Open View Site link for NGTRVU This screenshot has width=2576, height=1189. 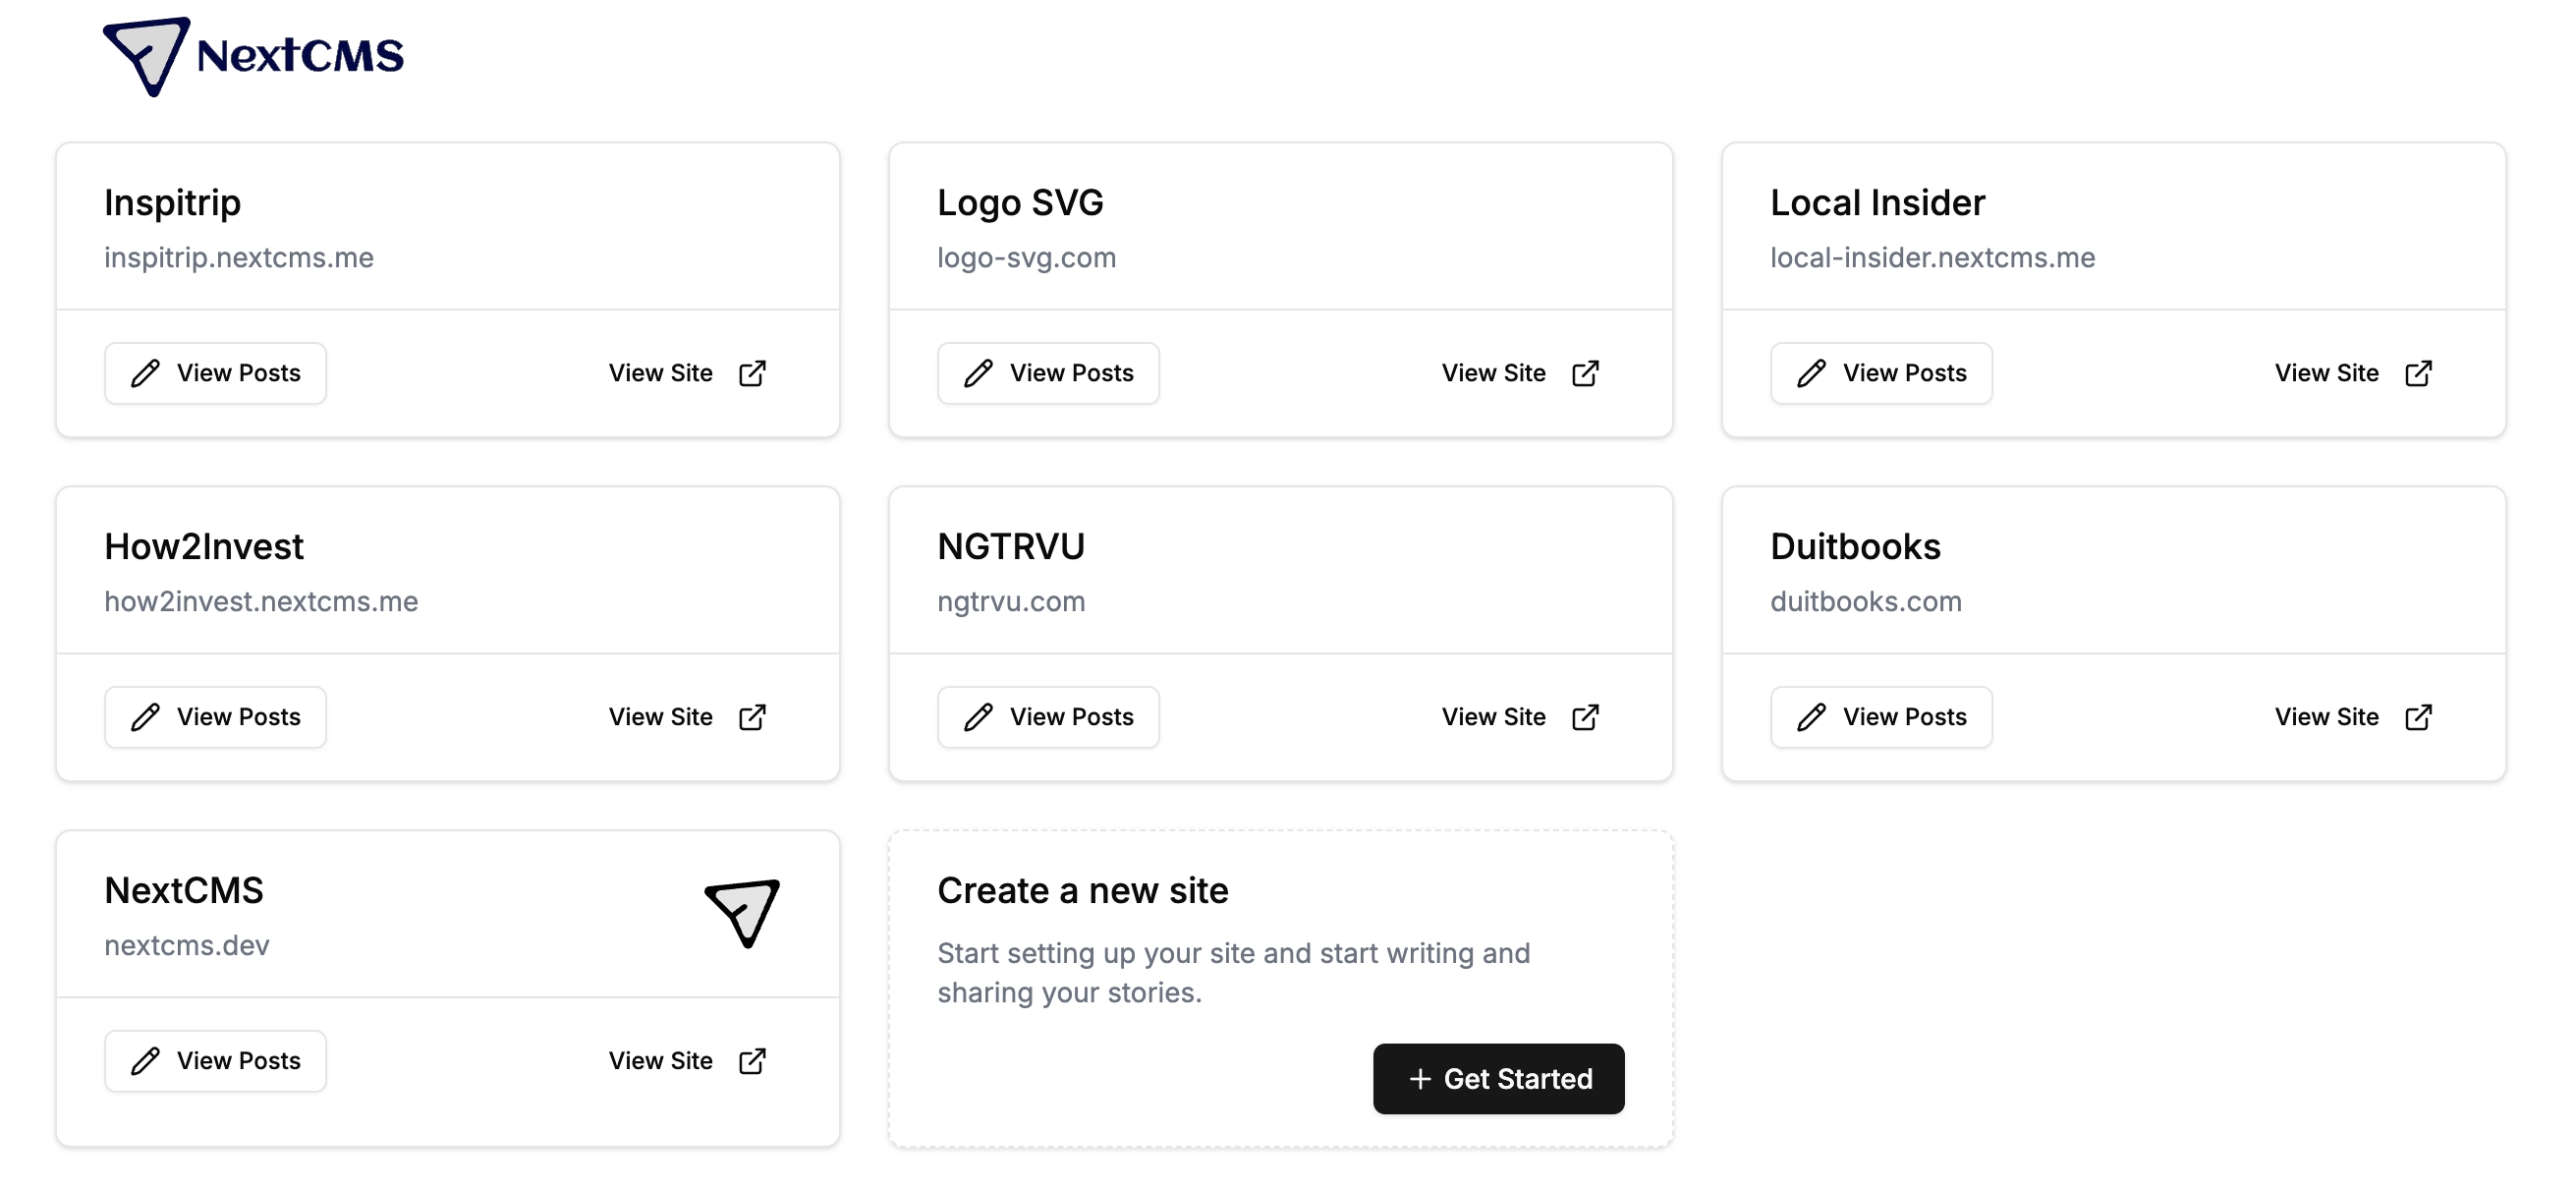coord(1521,717)
